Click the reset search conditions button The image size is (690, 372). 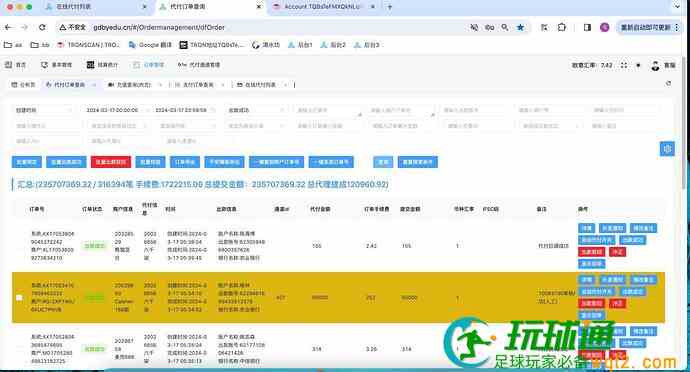click(x=418, y=162)
